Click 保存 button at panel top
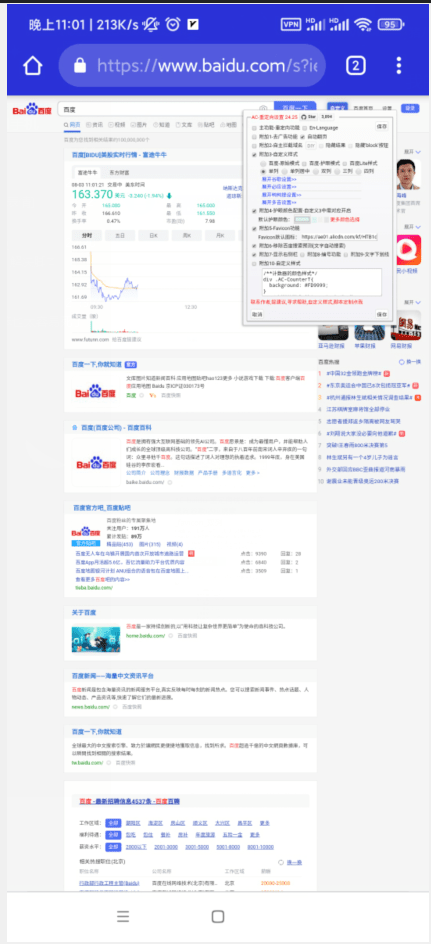This screenshot has height=944, width=431. click(382, 126)
